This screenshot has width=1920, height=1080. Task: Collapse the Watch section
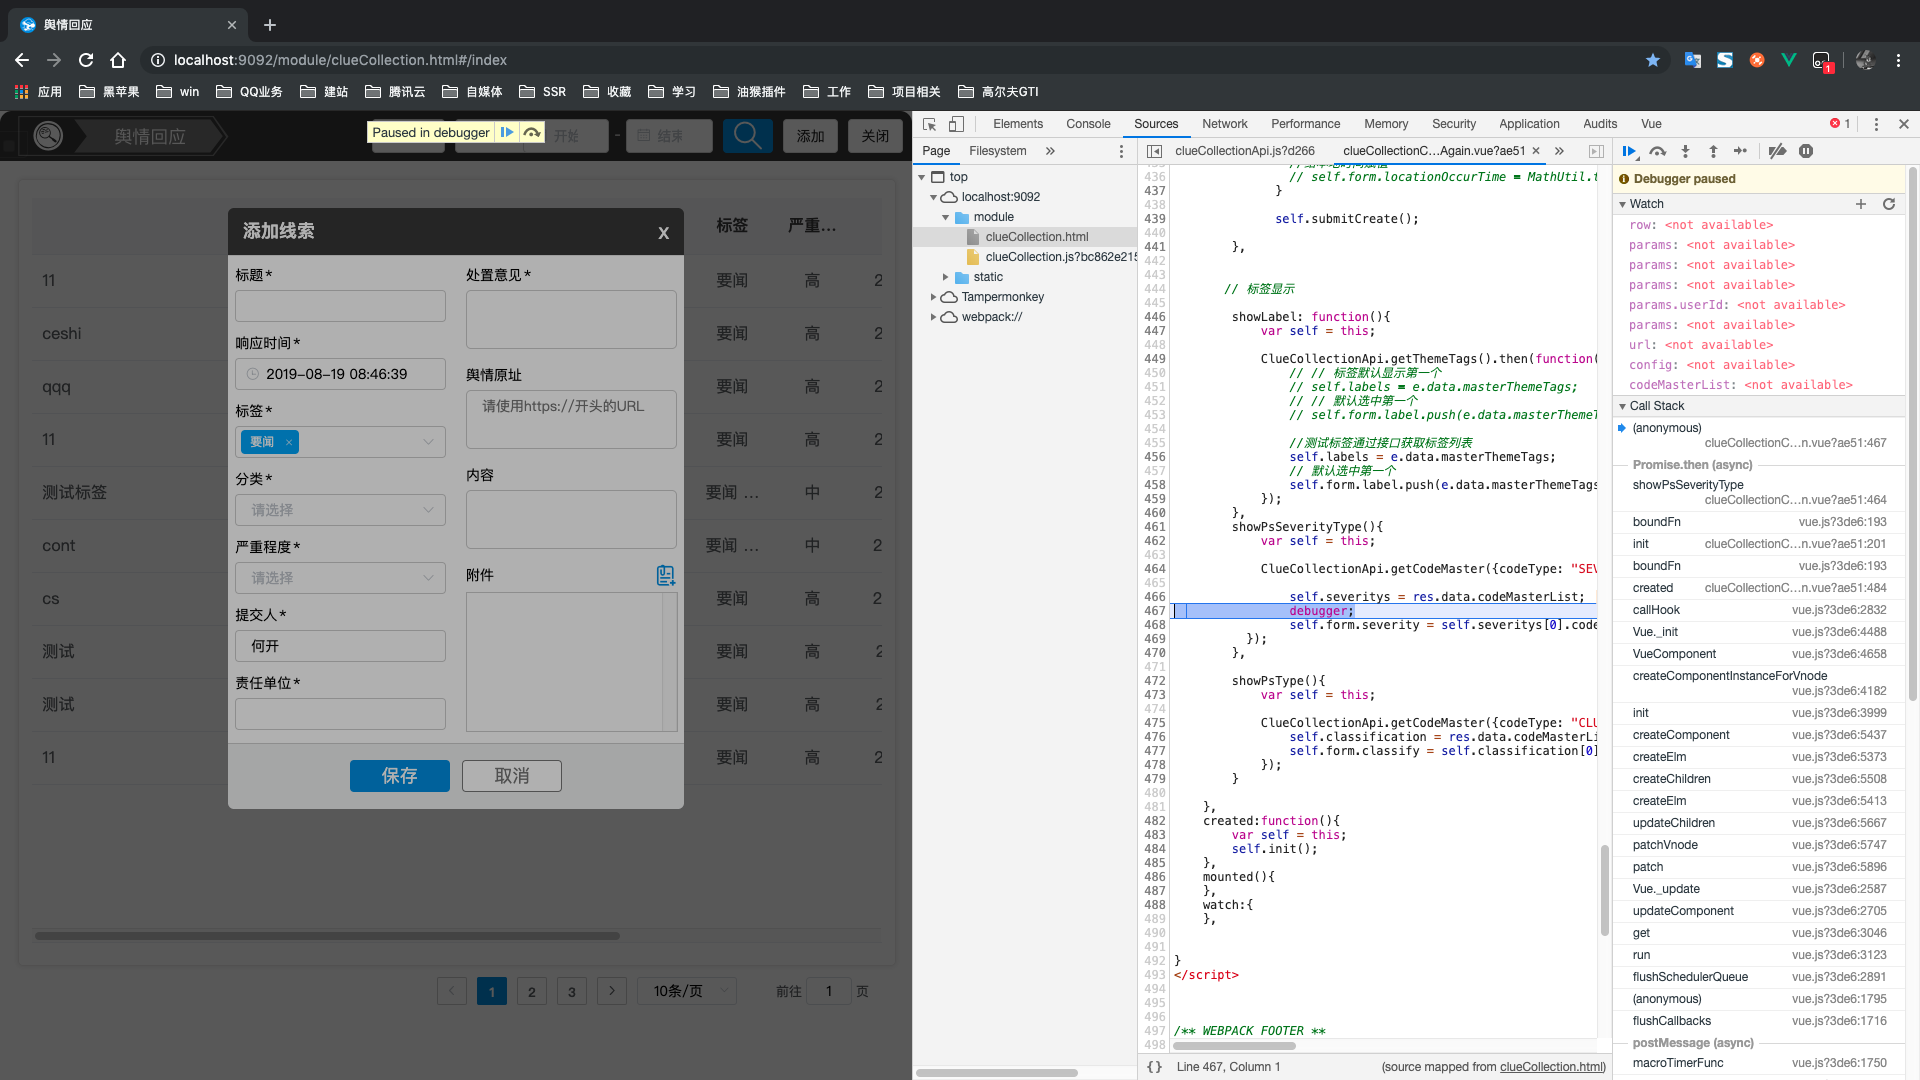[1623, 204]
